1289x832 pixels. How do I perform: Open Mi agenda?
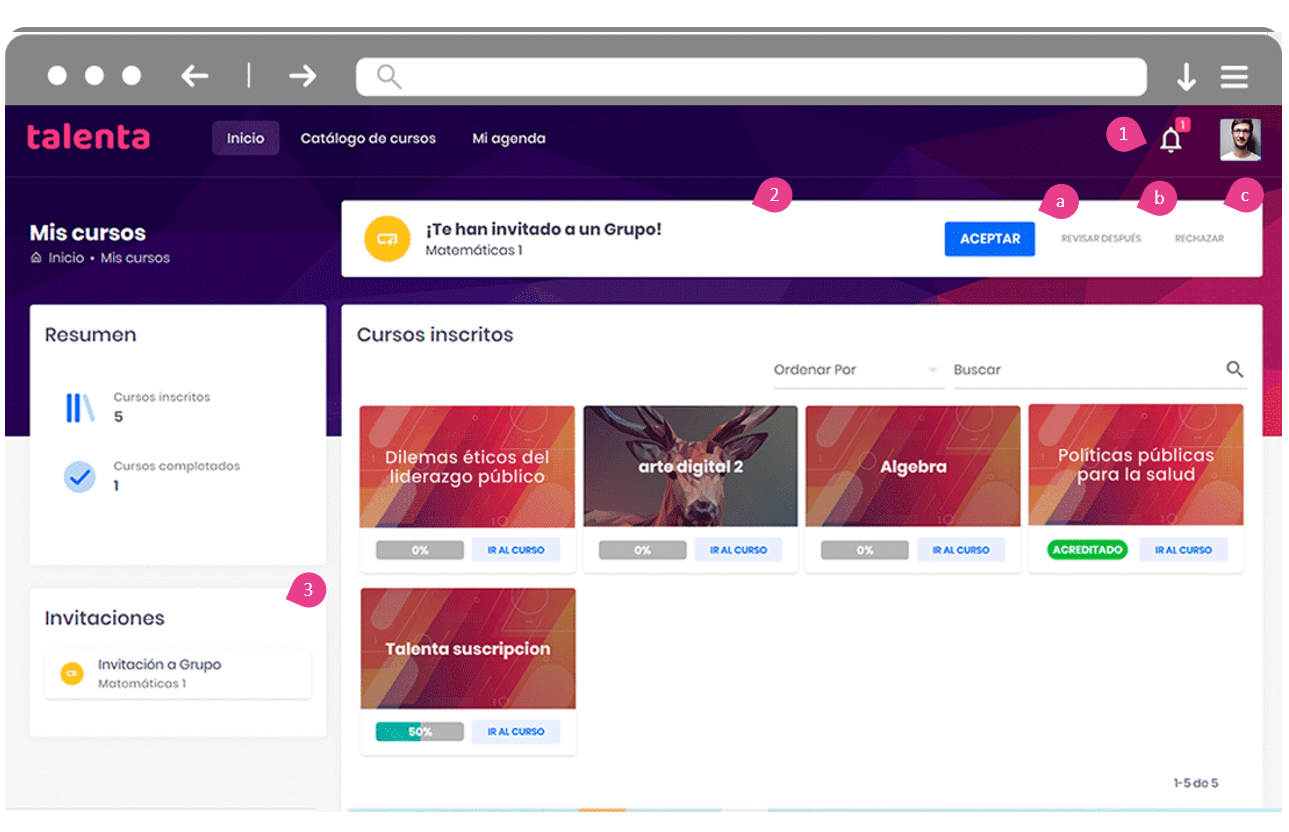coord(509,139)
